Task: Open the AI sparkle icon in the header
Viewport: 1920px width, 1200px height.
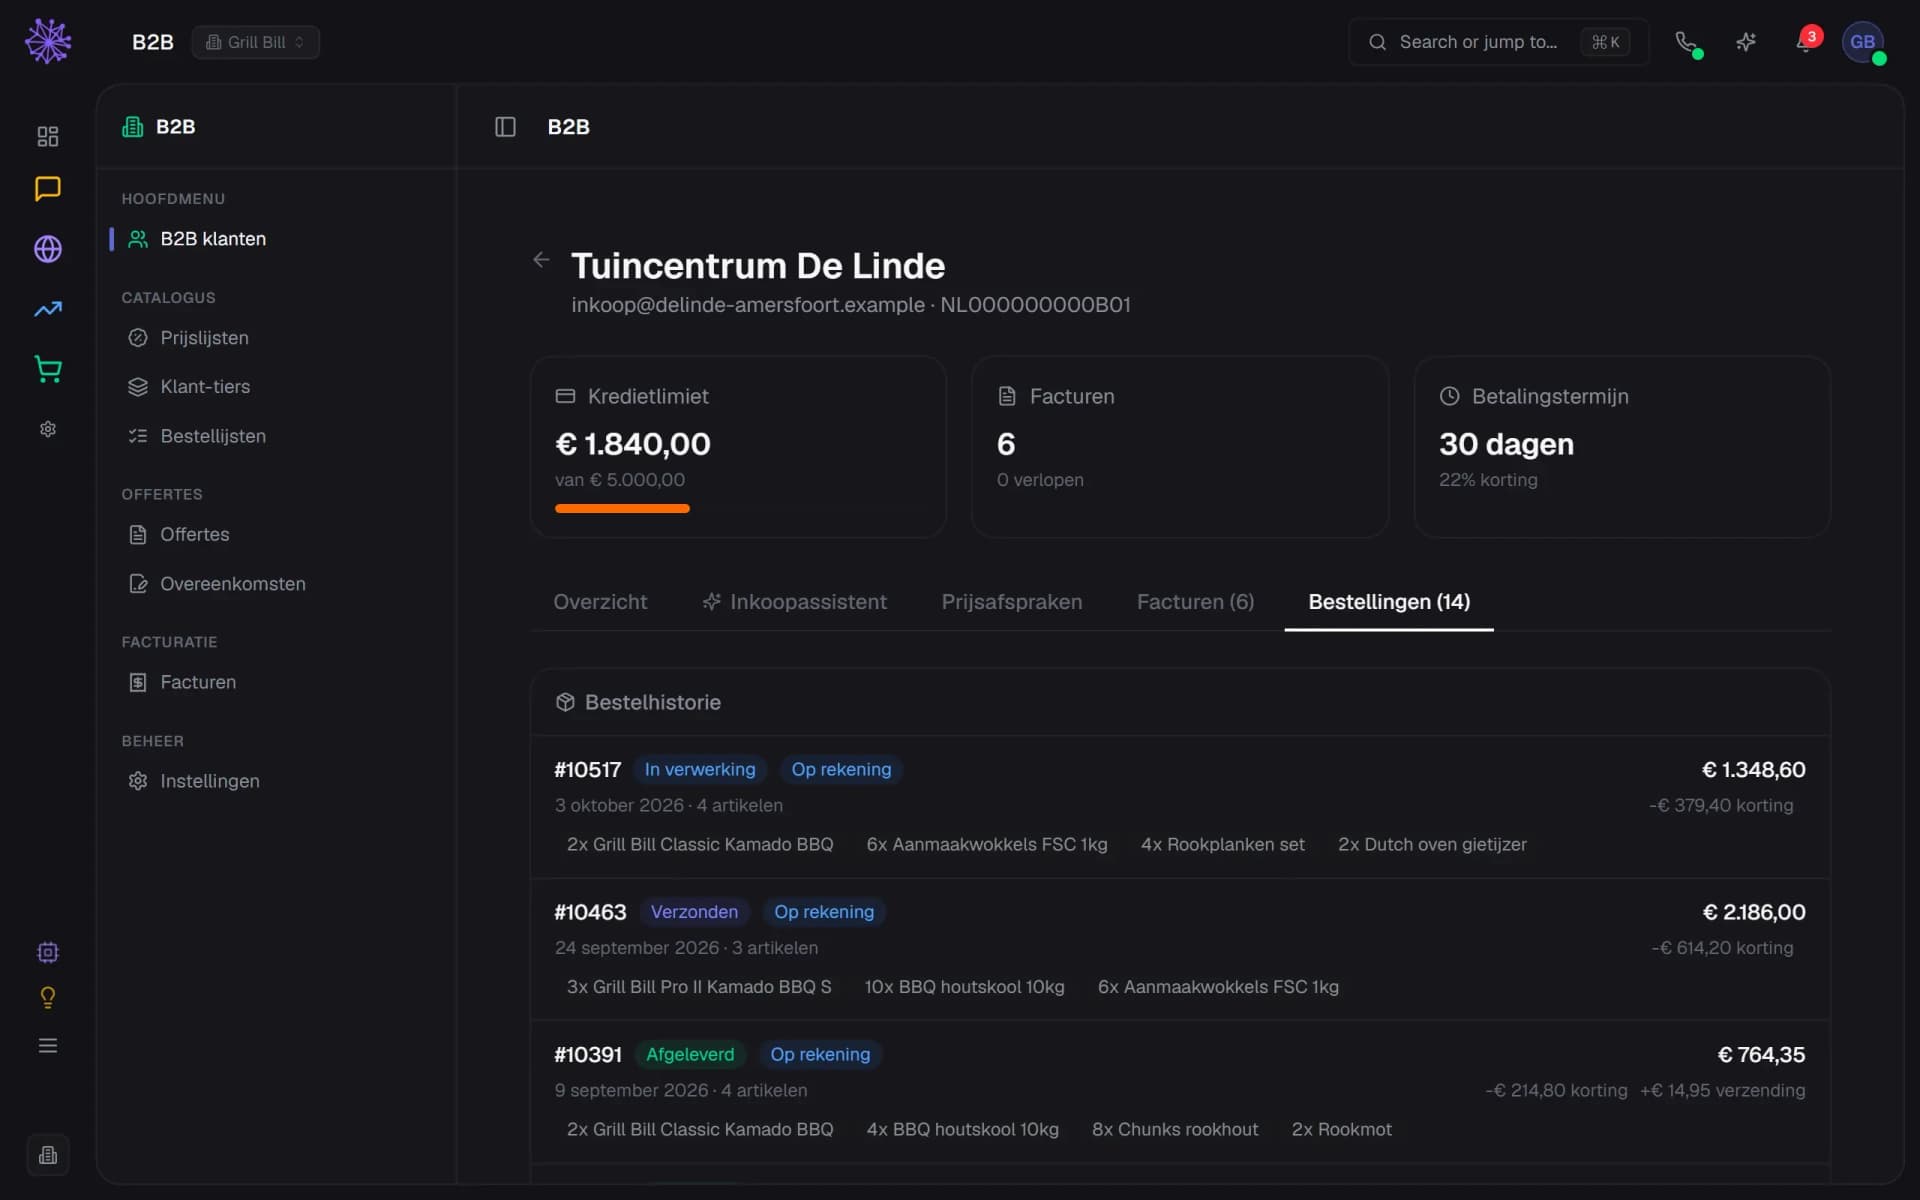Action: click(1746, 42)
